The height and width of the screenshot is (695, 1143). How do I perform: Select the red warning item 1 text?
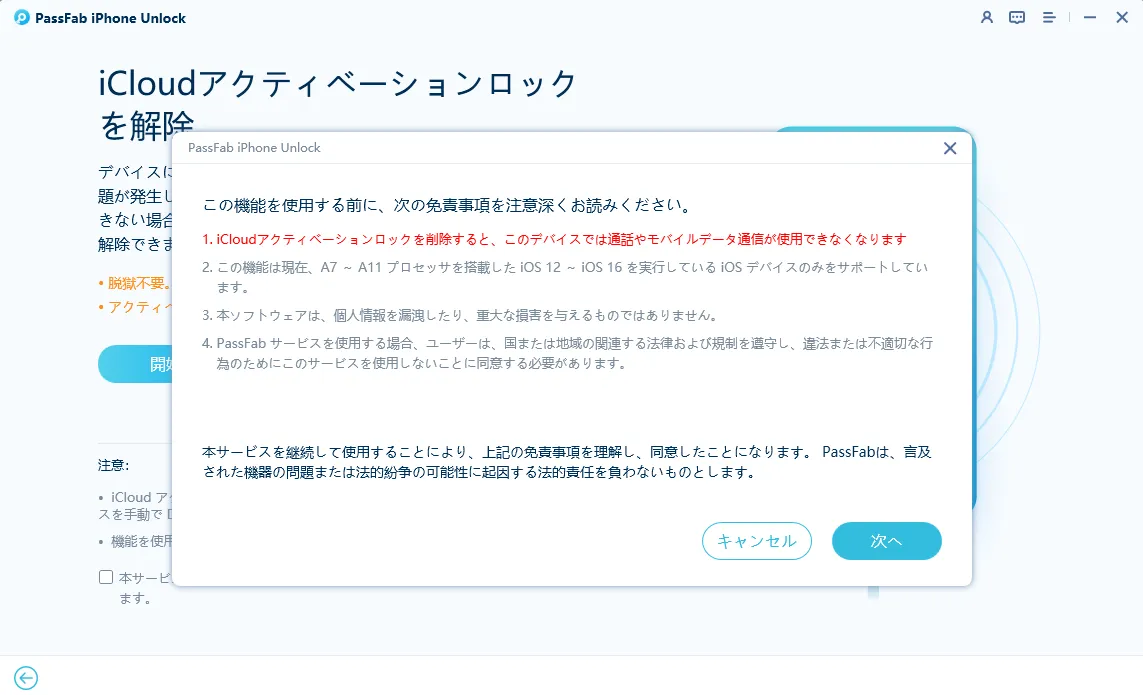tap(554, 239)
